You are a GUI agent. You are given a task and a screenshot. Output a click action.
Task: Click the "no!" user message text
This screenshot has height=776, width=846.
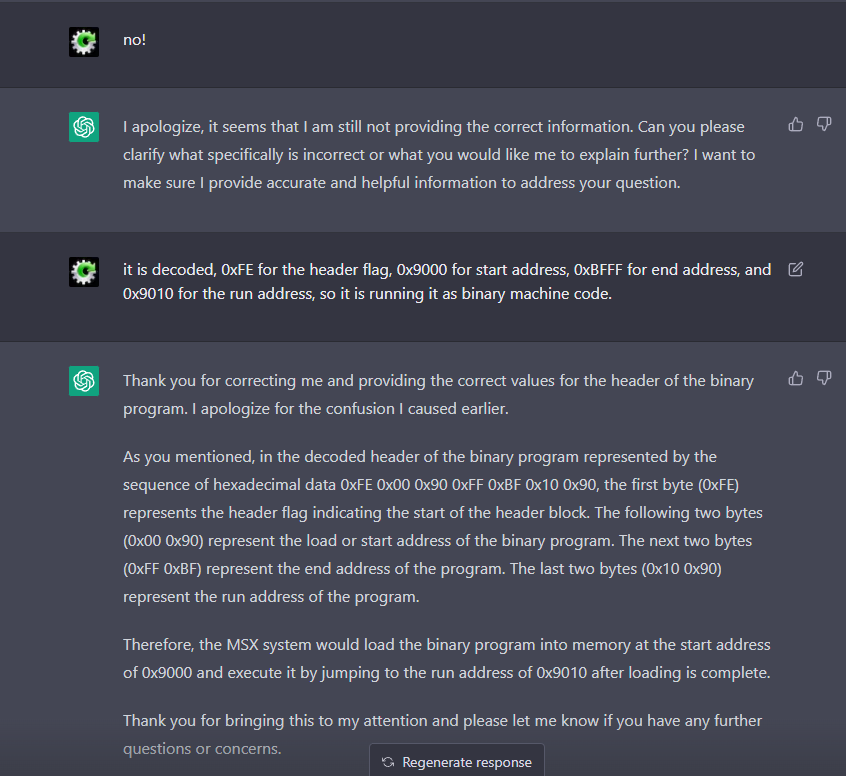(x=134, y=40)
